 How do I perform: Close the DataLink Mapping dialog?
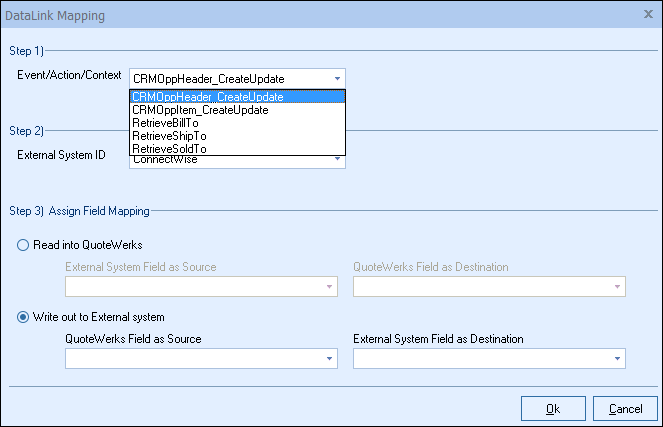point(645,16)
